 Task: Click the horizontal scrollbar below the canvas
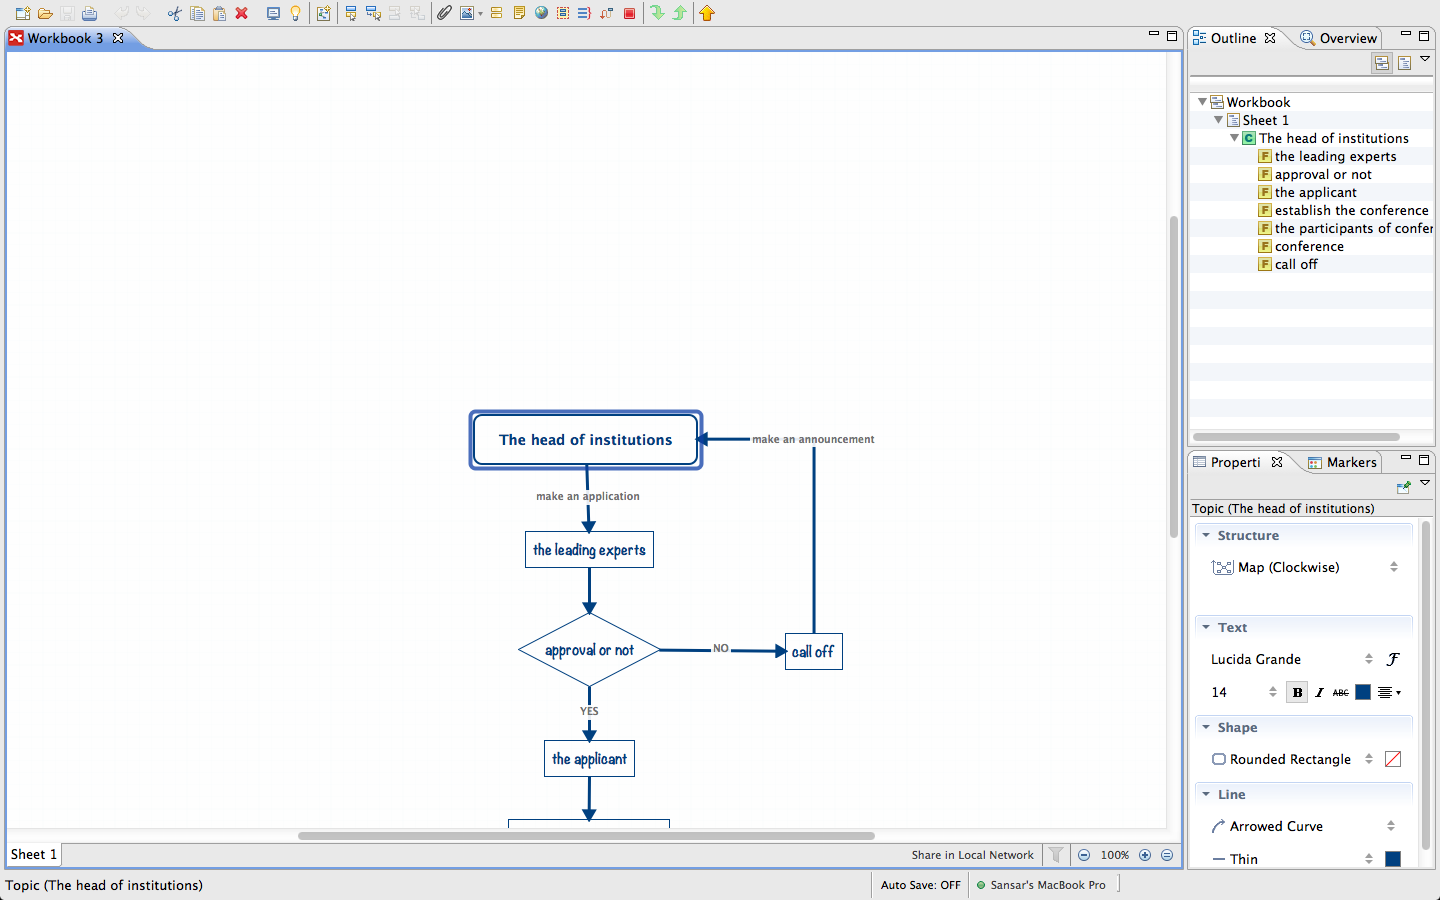585,837
